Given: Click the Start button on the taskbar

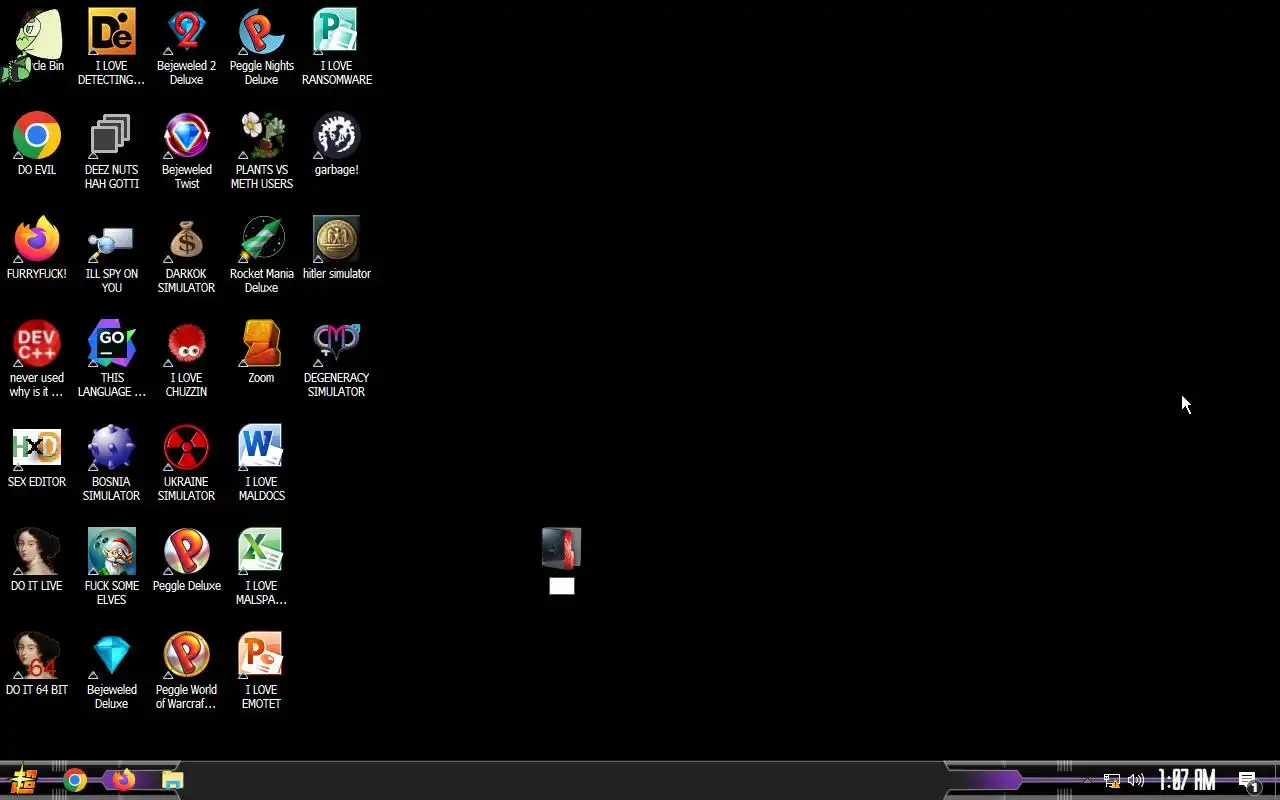Looking at the screenshot, I should [x=24, y=780].
